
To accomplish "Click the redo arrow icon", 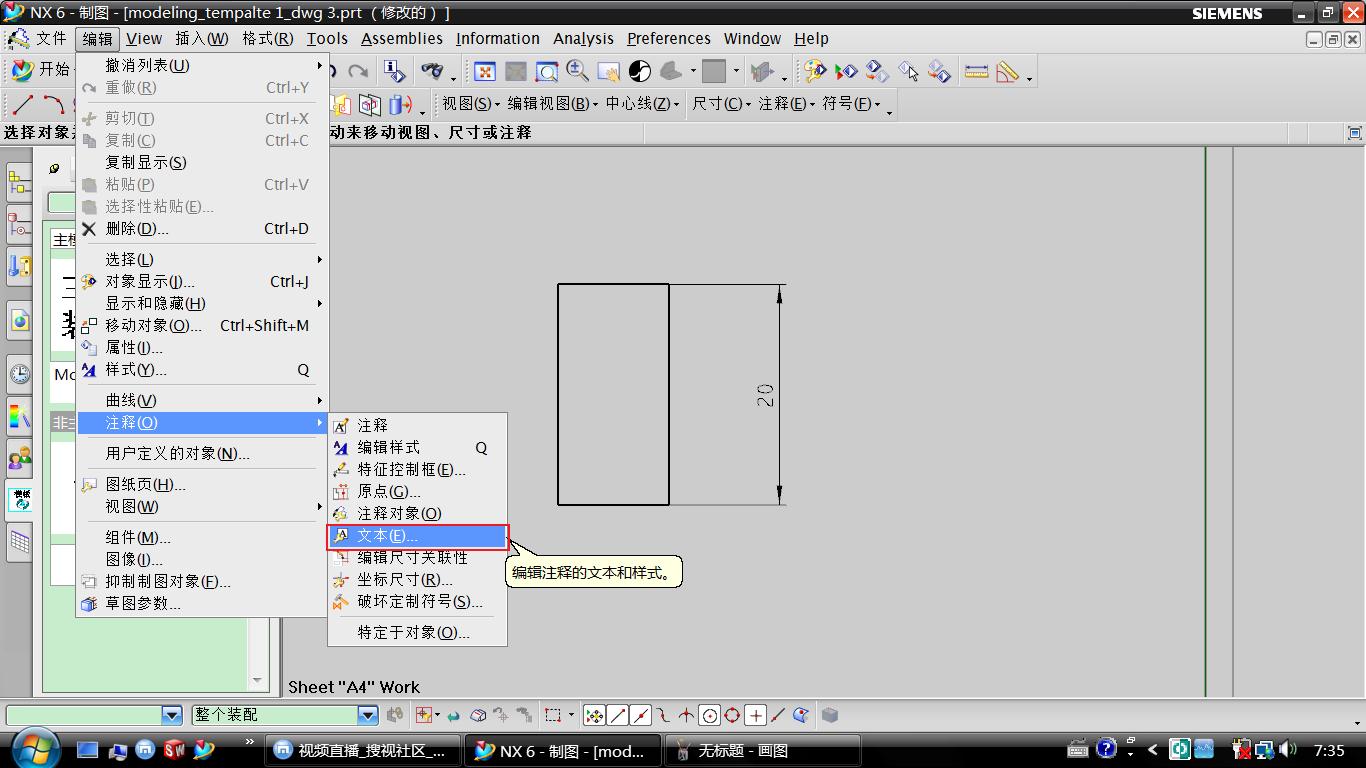I will 358,71.
